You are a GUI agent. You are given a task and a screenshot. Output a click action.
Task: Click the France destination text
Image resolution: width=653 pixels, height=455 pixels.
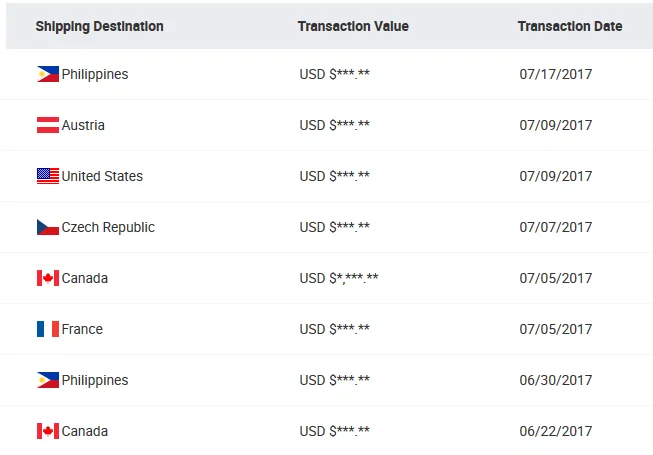[x=82, y=329]
